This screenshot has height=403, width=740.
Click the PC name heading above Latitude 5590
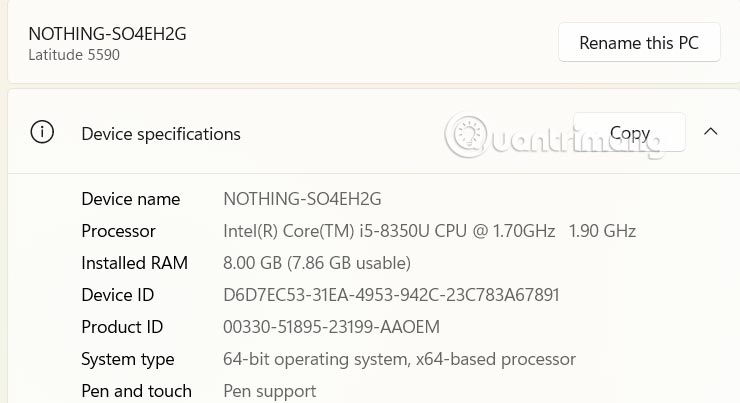click(x=107, y=34)
